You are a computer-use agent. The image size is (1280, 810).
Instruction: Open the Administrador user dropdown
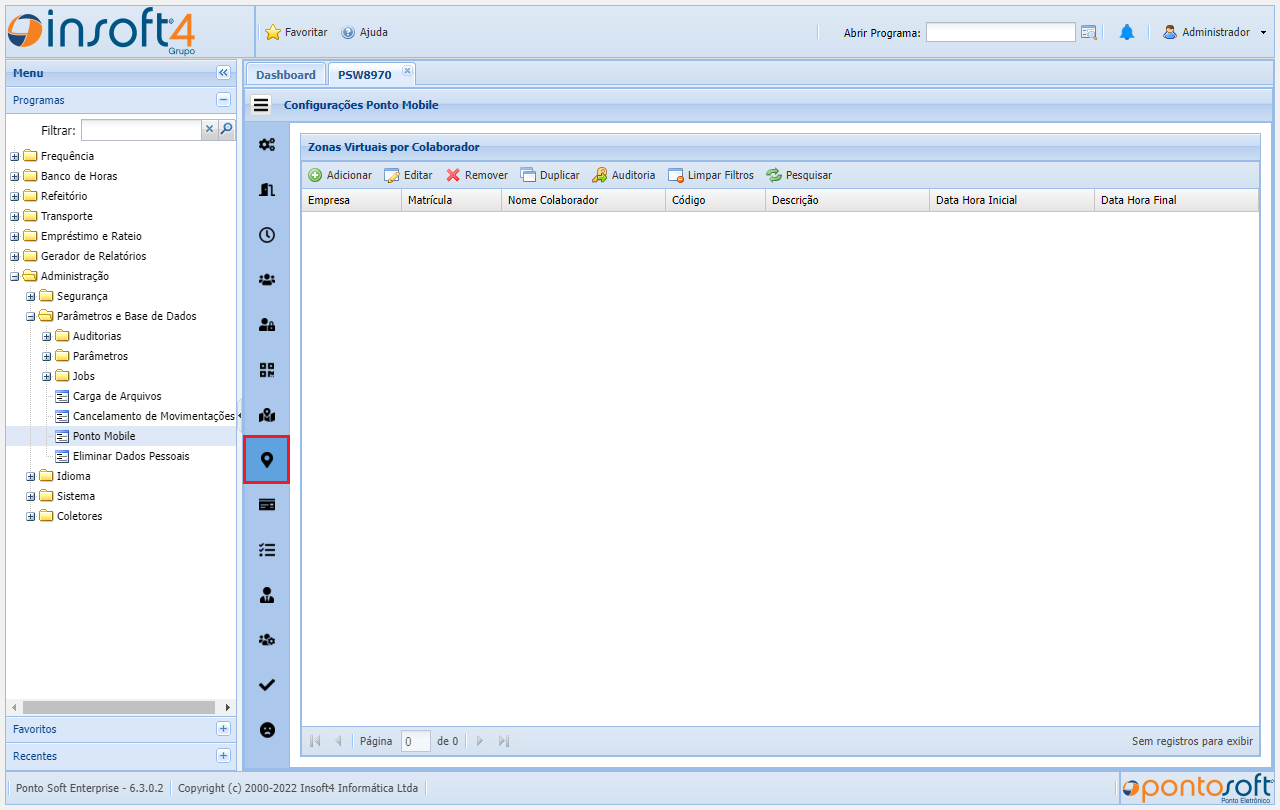[1214, 33]
